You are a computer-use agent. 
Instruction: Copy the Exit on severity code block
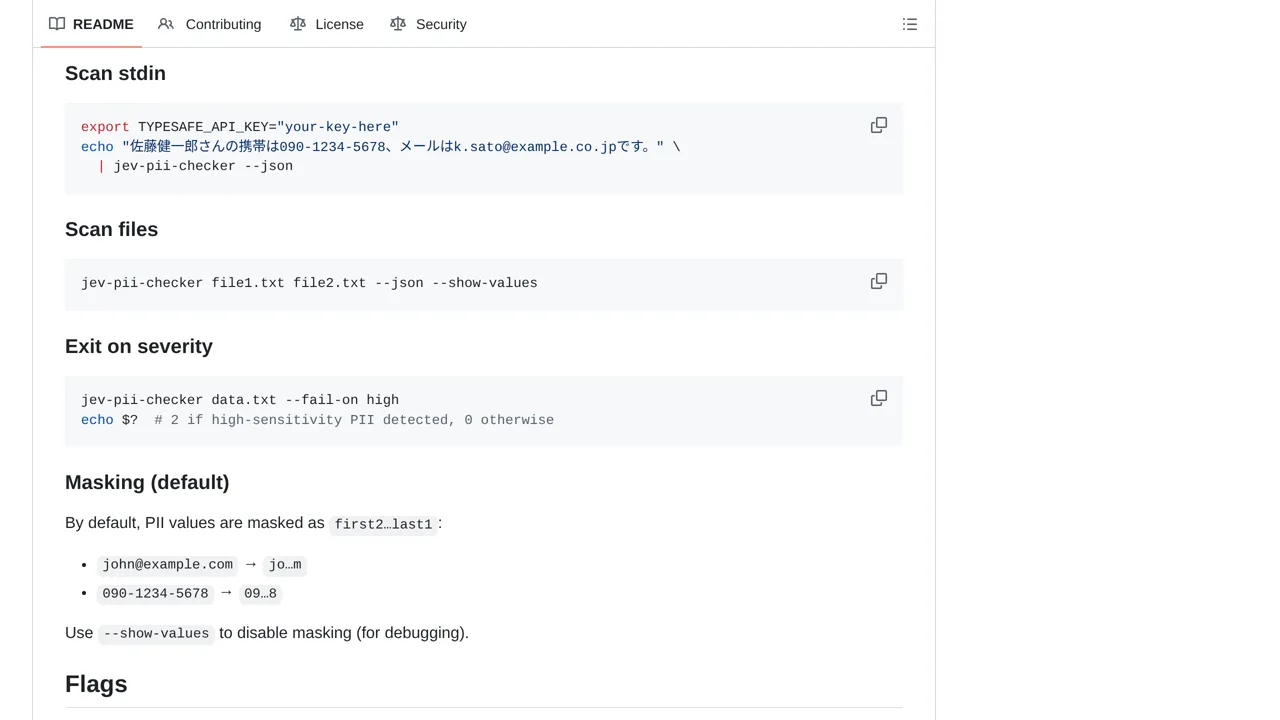point(879,398)
